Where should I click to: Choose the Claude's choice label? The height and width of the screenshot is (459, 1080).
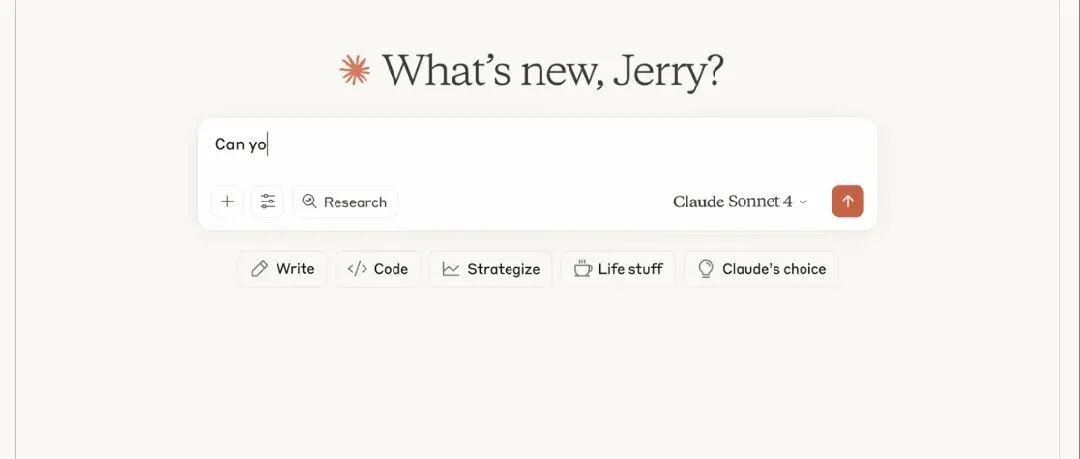tap(774, 269)
